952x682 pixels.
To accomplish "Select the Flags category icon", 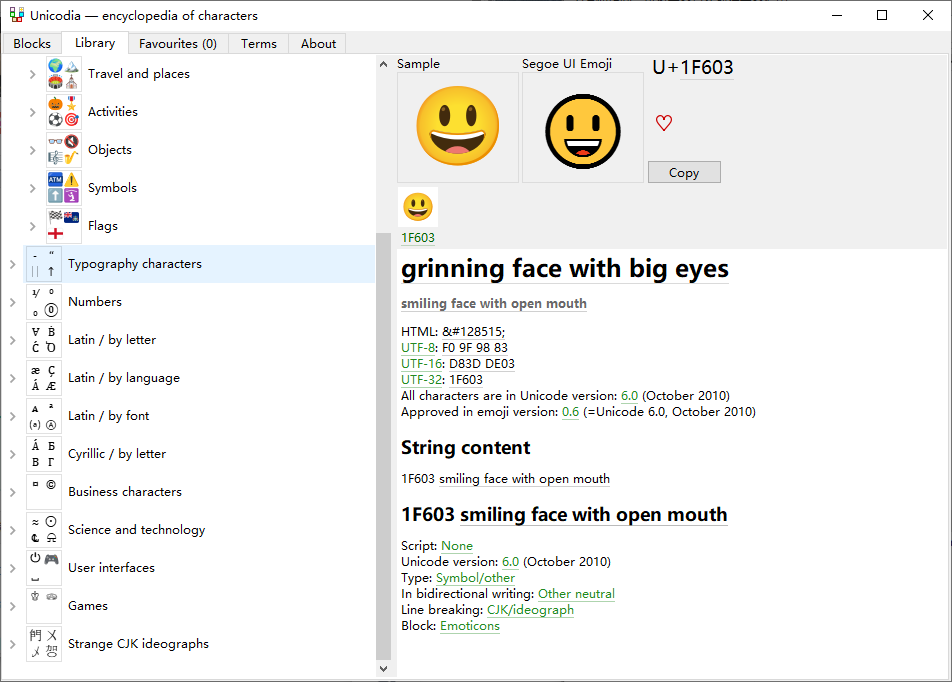I will (x=64, y=226).
